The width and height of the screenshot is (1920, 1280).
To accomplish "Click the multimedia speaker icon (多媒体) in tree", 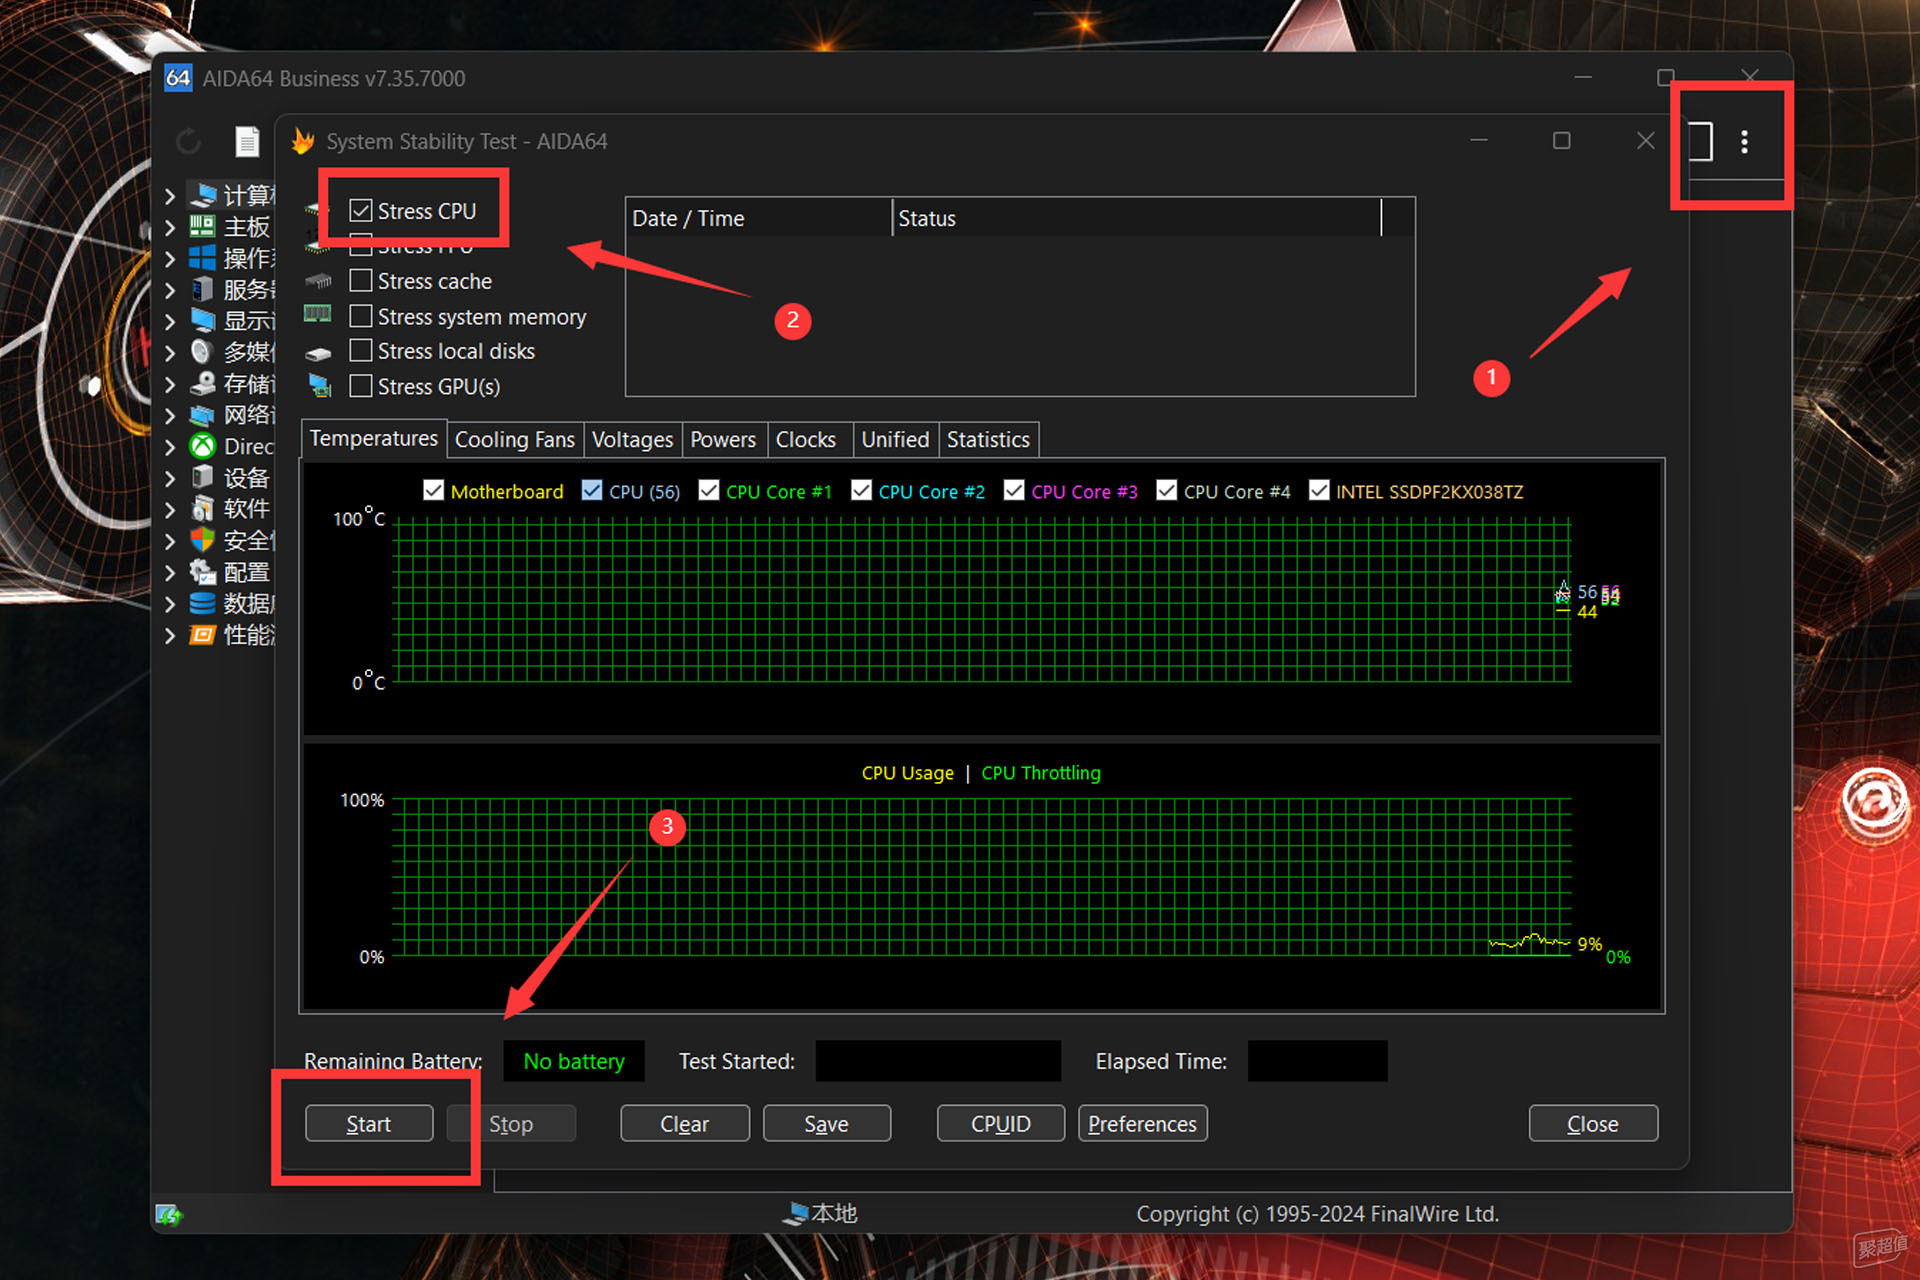I will (203, 351).
